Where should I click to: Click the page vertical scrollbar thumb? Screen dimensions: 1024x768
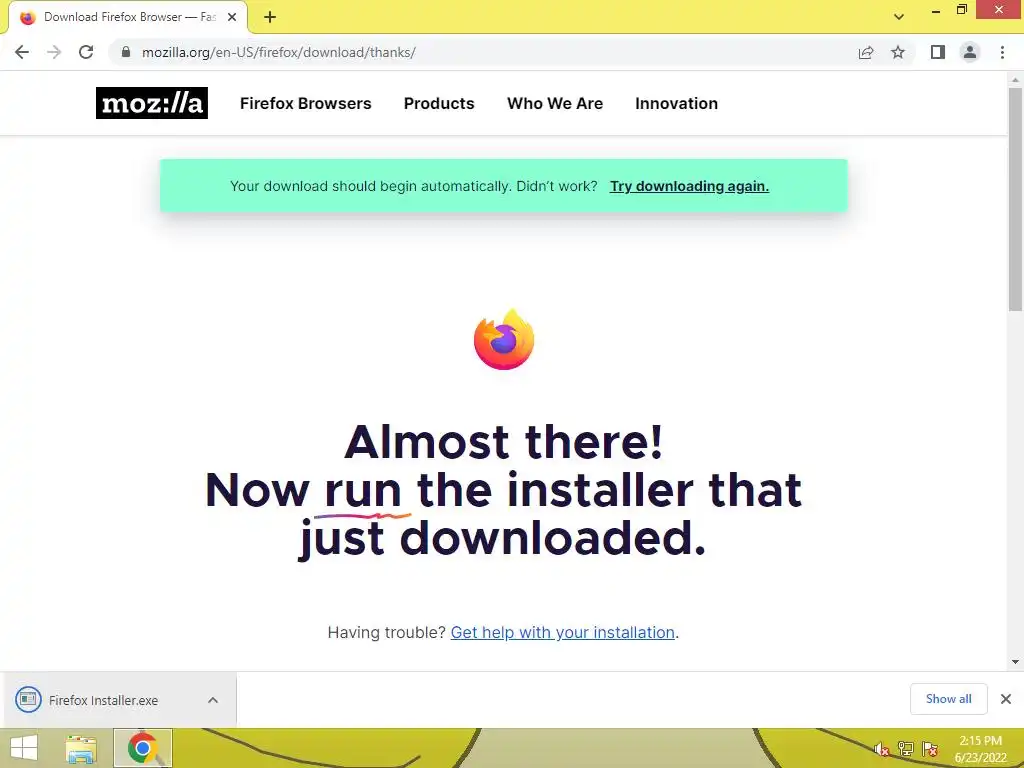(1015, 199)
